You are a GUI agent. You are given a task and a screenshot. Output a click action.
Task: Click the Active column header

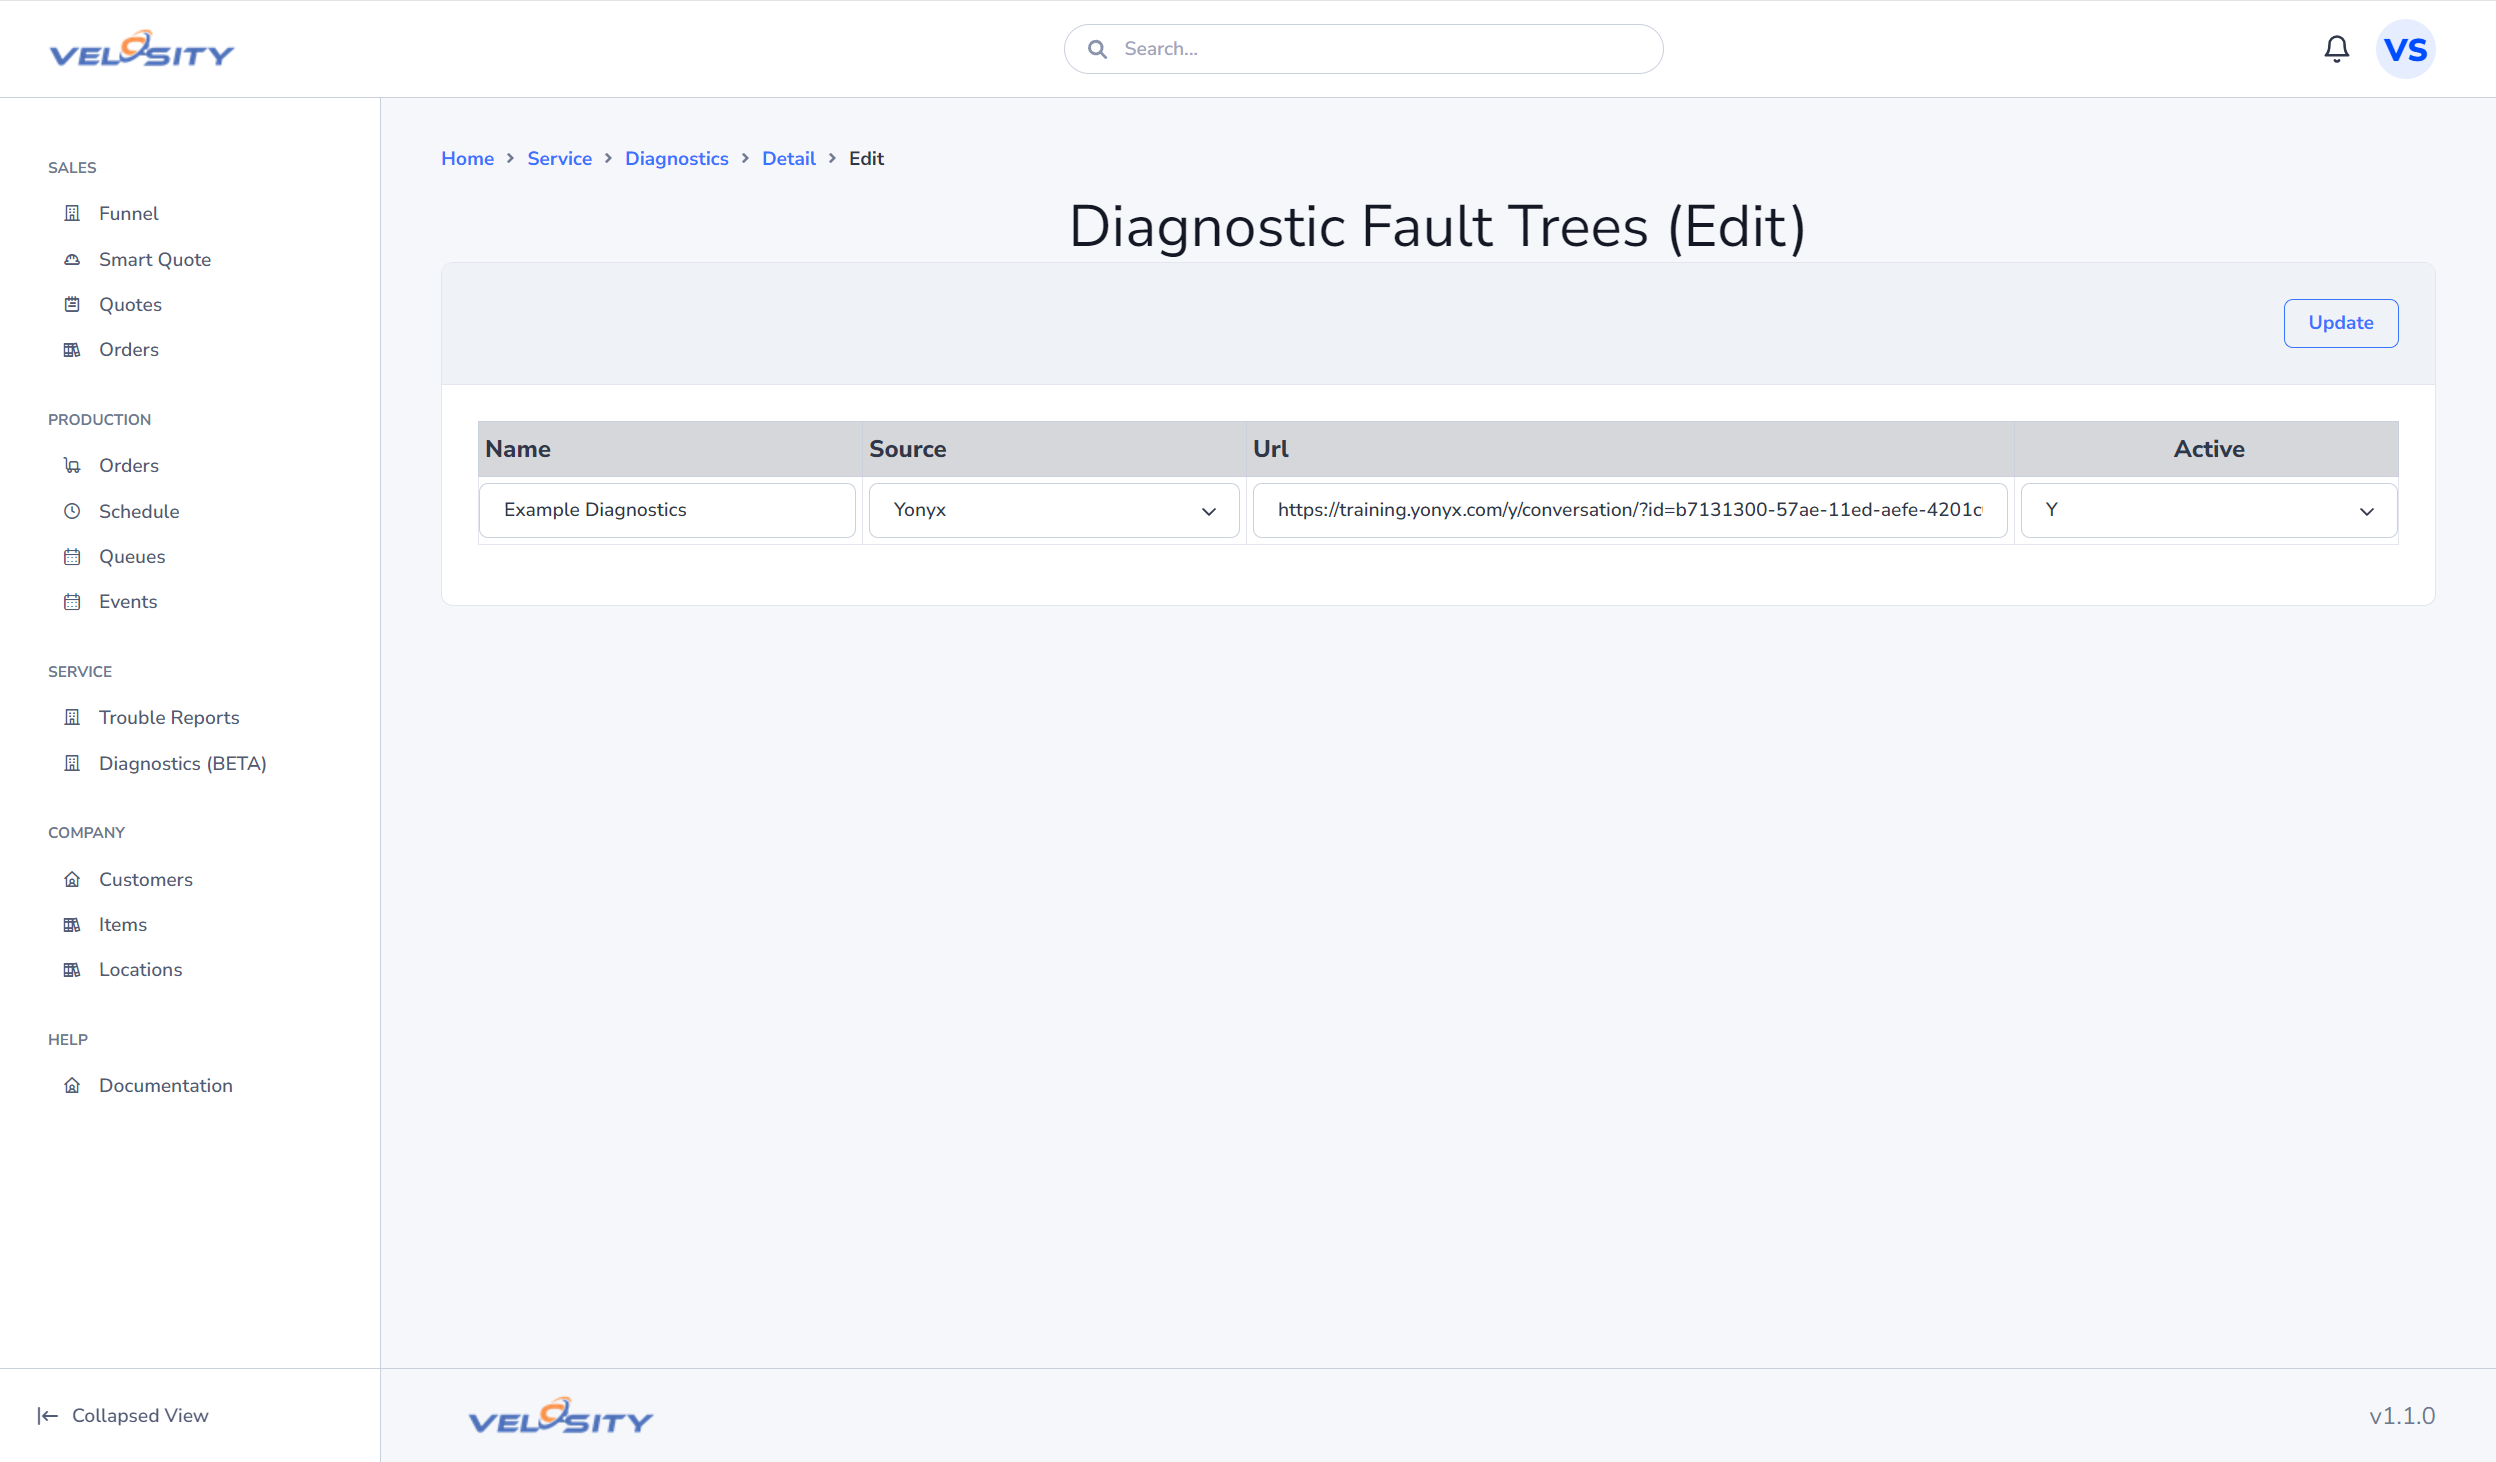2206,449
